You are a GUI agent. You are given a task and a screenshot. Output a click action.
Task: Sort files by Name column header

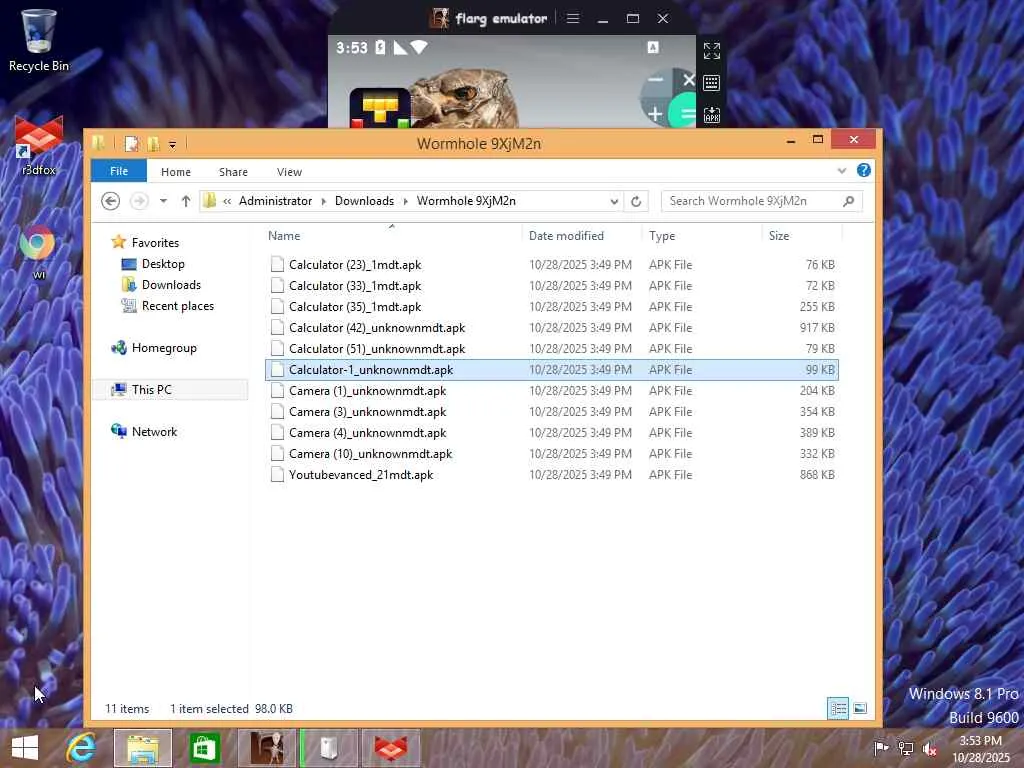392,236
